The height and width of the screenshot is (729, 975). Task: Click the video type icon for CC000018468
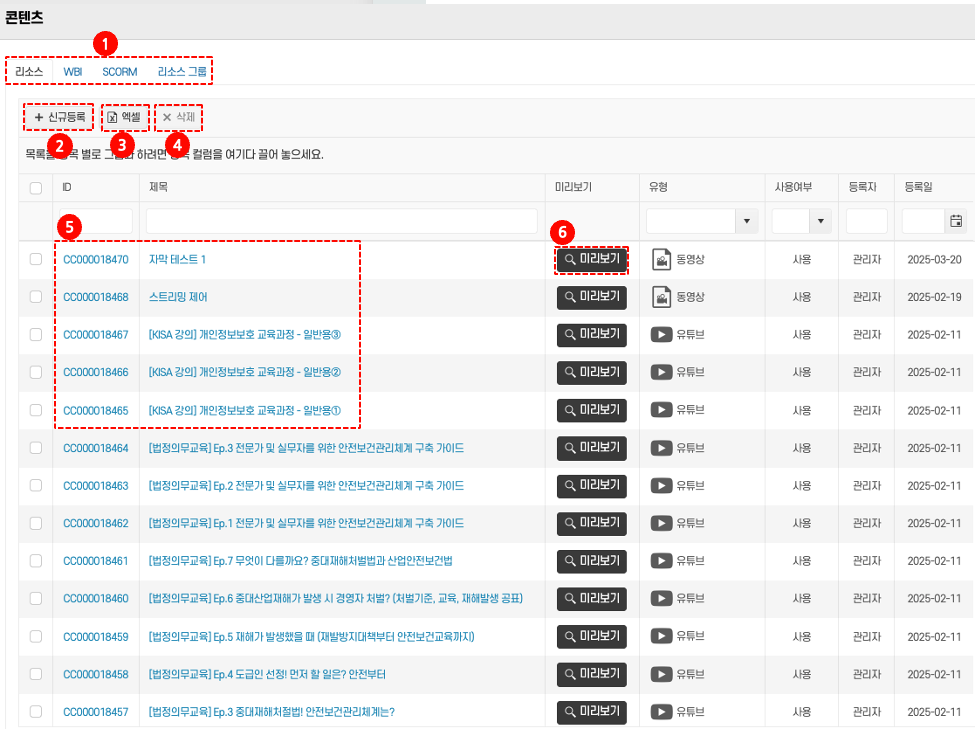[x=661, y=297]
